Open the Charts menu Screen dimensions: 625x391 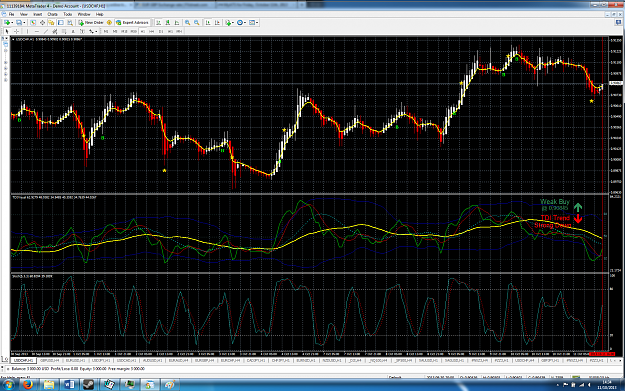53,14
